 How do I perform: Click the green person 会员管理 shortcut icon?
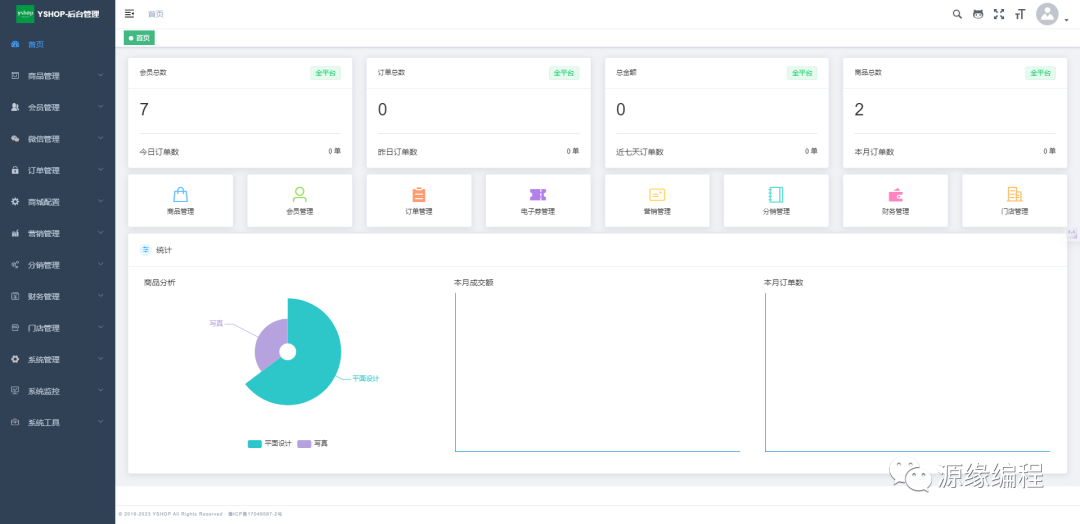click(x=300, y=194)
